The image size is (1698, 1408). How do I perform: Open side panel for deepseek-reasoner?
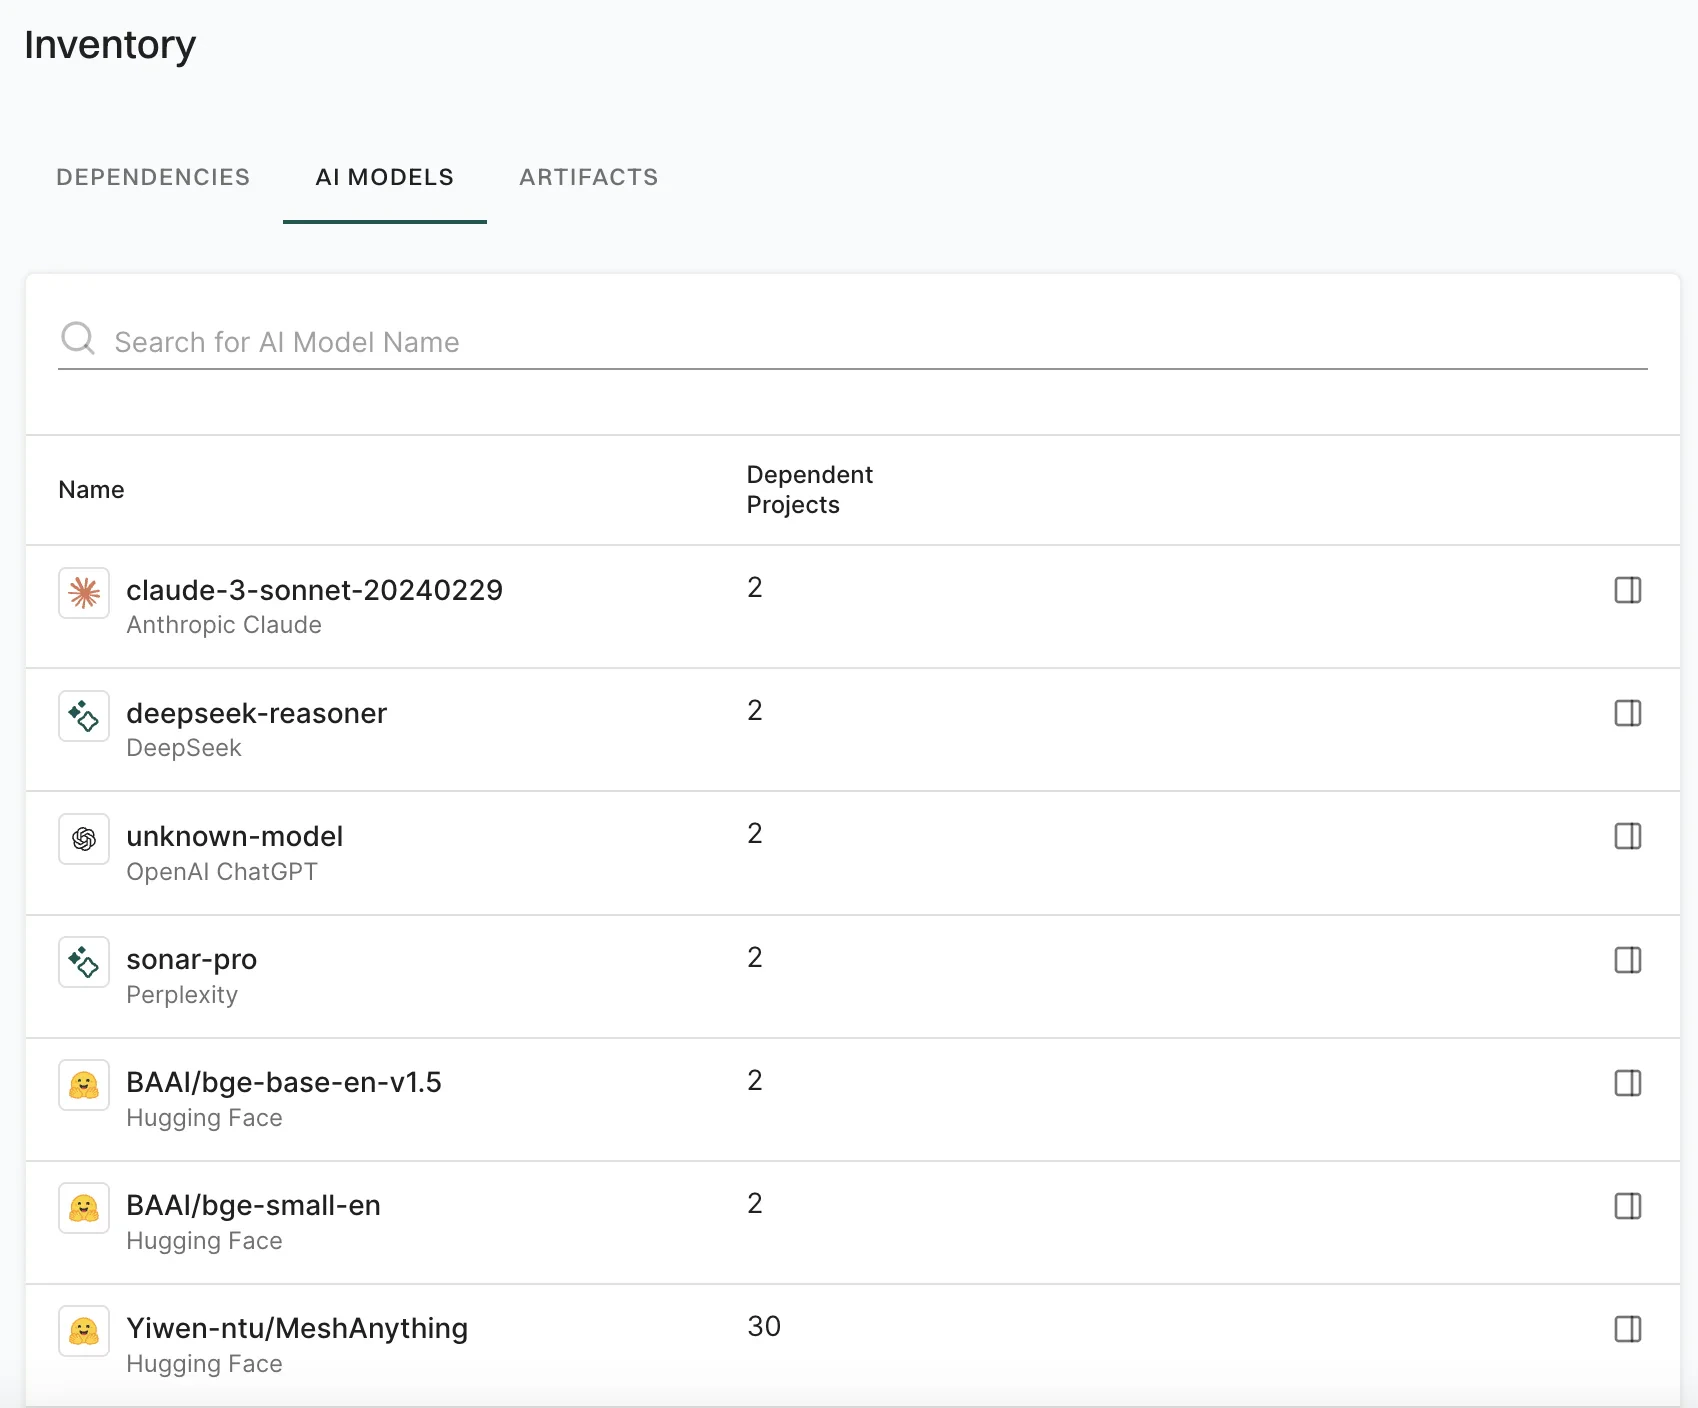coord(1628,713)
